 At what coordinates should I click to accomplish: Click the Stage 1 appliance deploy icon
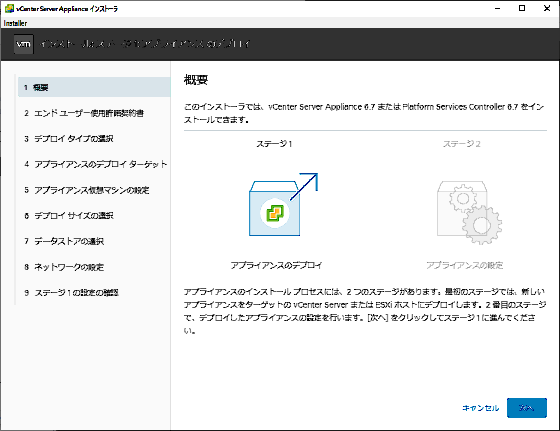(x=283, y=205)
